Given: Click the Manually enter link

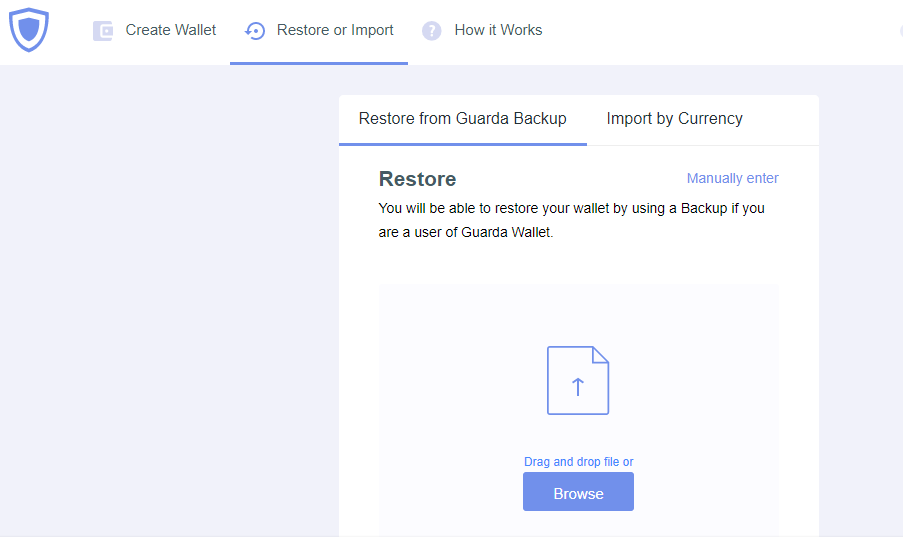Looking at the screenshot, I should pos(733,179).
